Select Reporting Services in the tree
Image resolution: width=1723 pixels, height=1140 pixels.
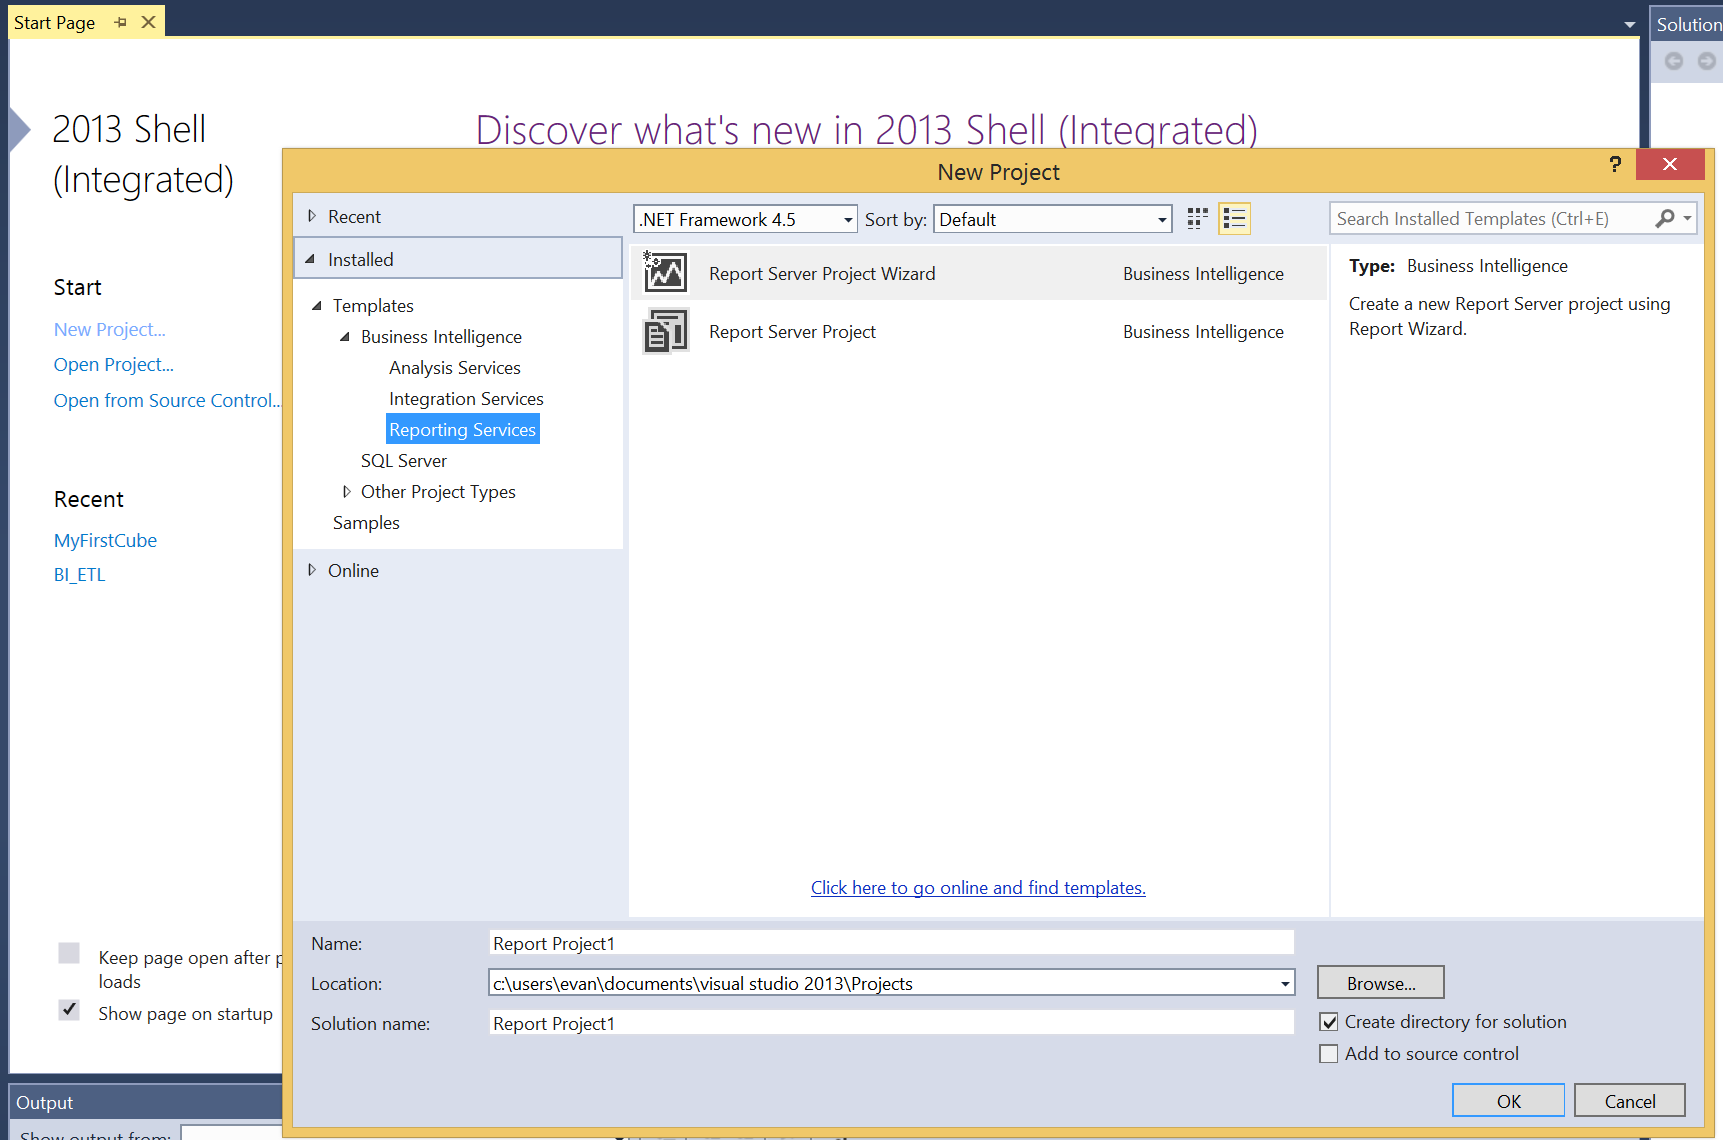coord(463,430)
